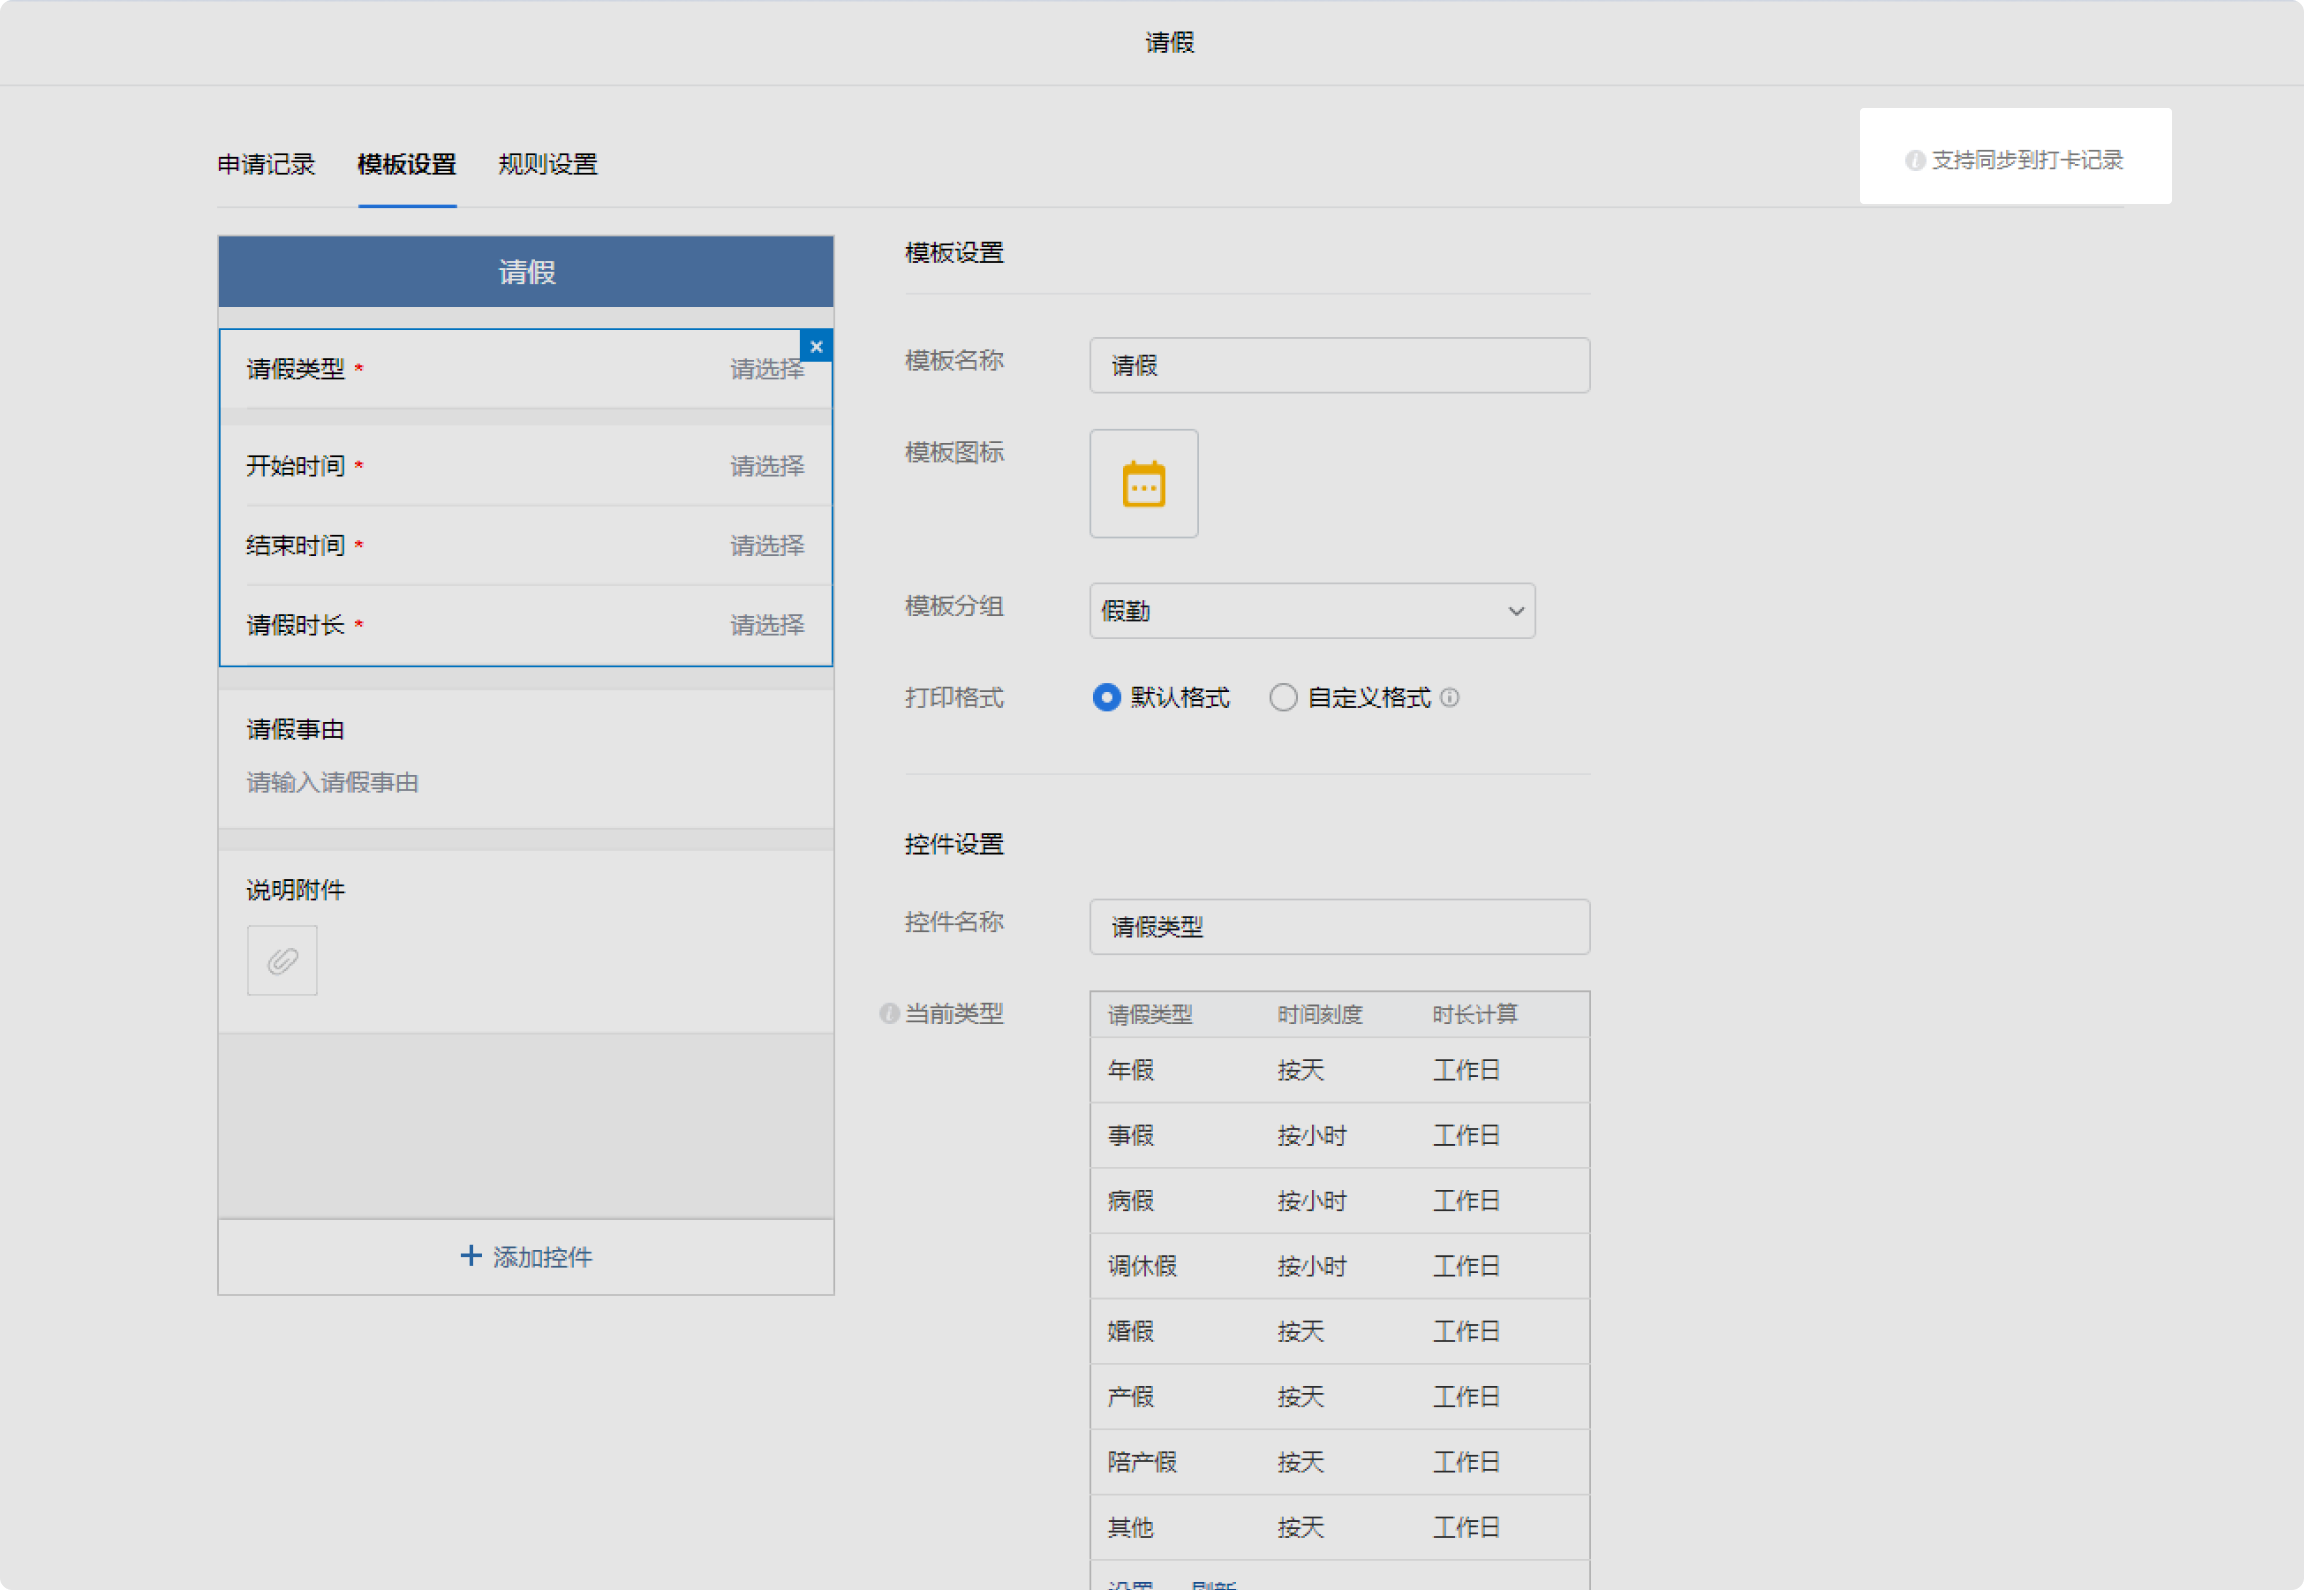Click the 调休假 cell in the table

(1142, 1267)
